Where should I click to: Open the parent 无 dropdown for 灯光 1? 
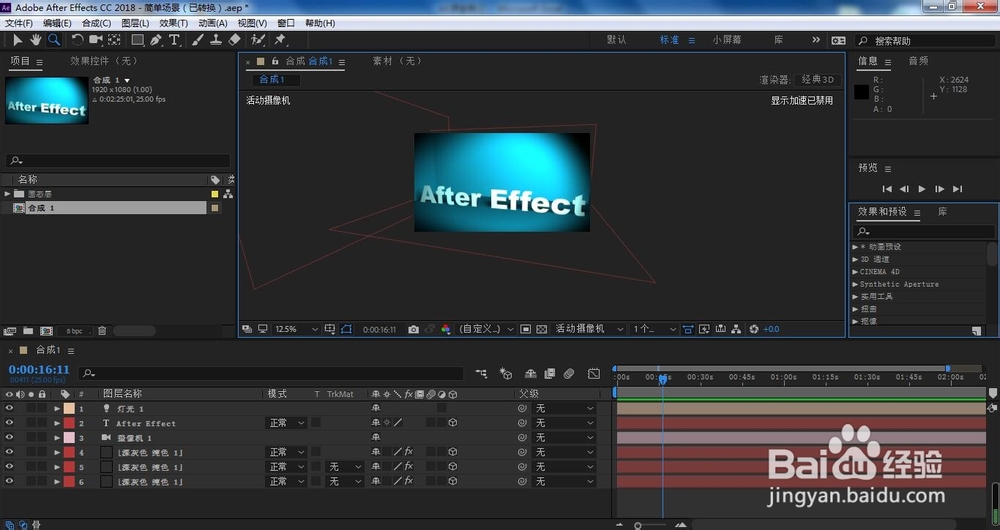click(x=564, y=408)
